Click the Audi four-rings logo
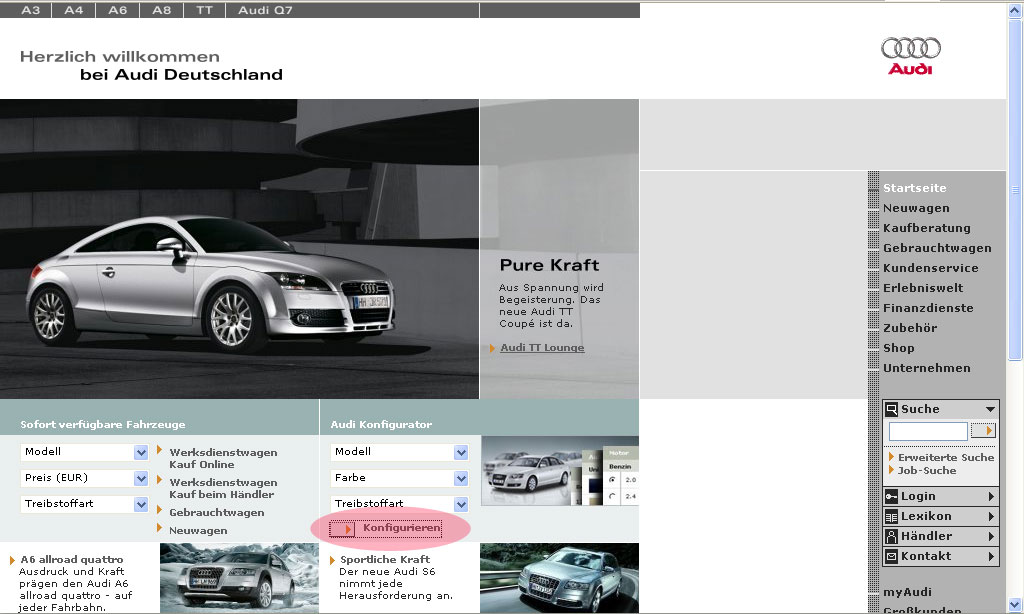The width and height of the screenshot is (1024, 614). [x=910, y=56]
